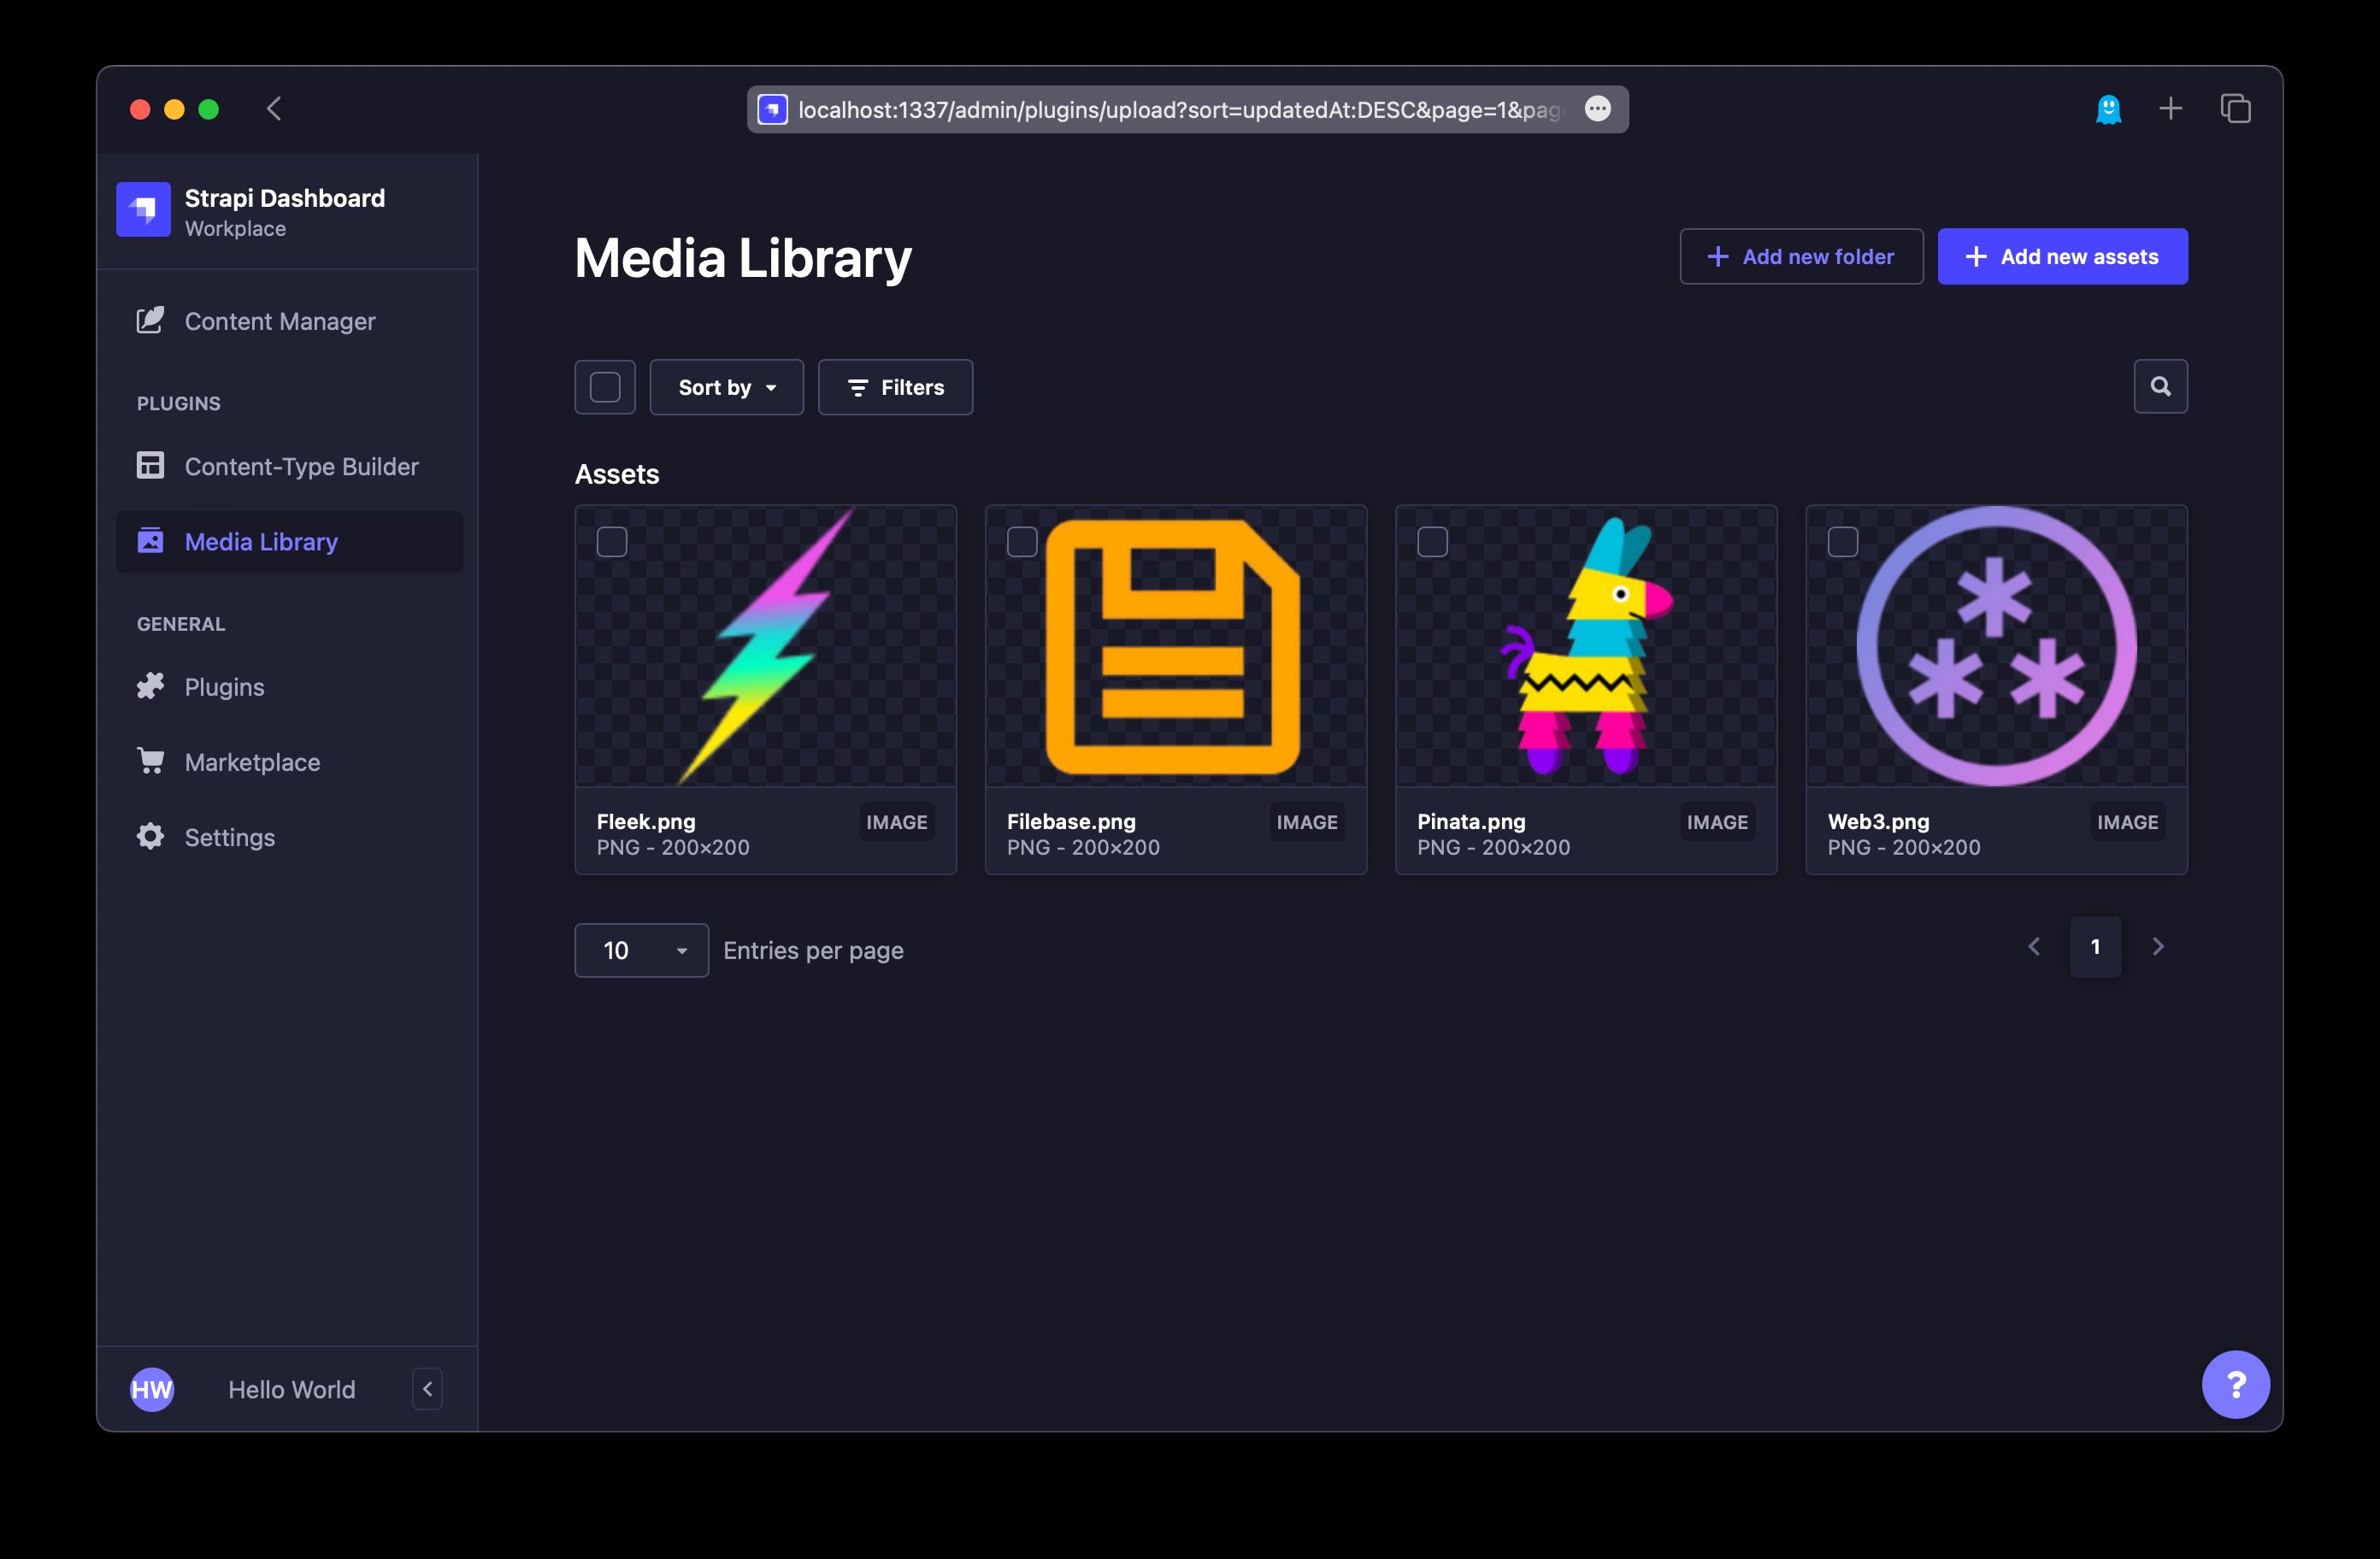Open Marketplace in the sidebar
The width and height of the screenshot is (2380, 1559).
click(x=289, y=762)
